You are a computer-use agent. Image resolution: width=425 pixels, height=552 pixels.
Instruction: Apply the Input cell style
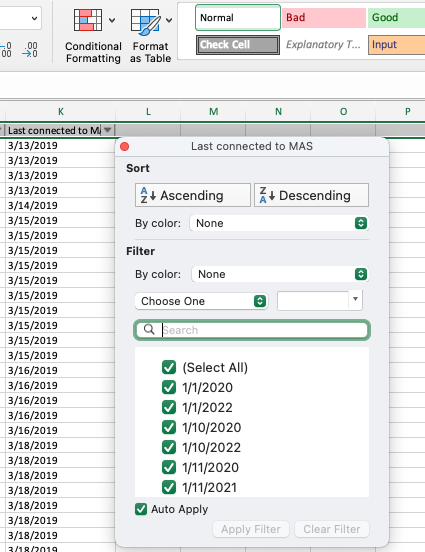tap(396, 45)
